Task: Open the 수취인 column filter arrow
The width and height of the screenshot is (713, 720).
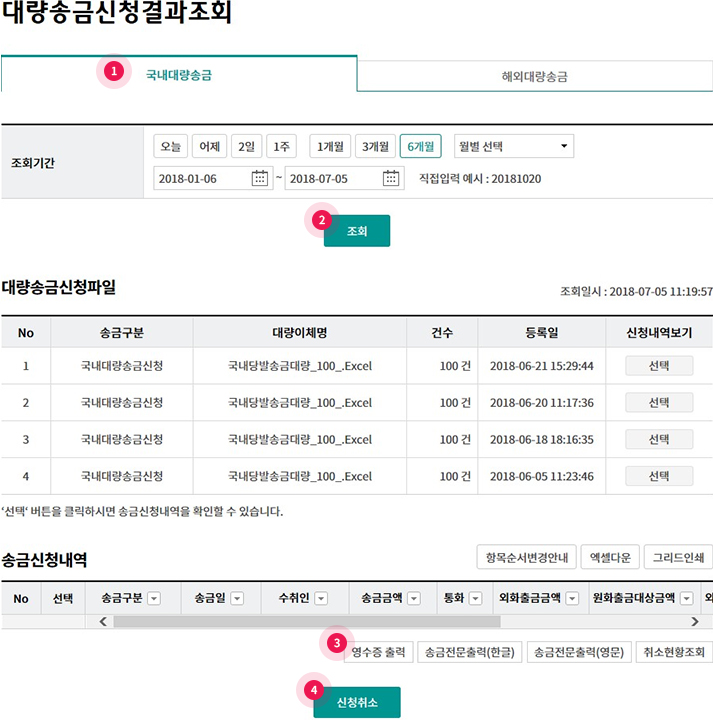Action: point(321,599)
